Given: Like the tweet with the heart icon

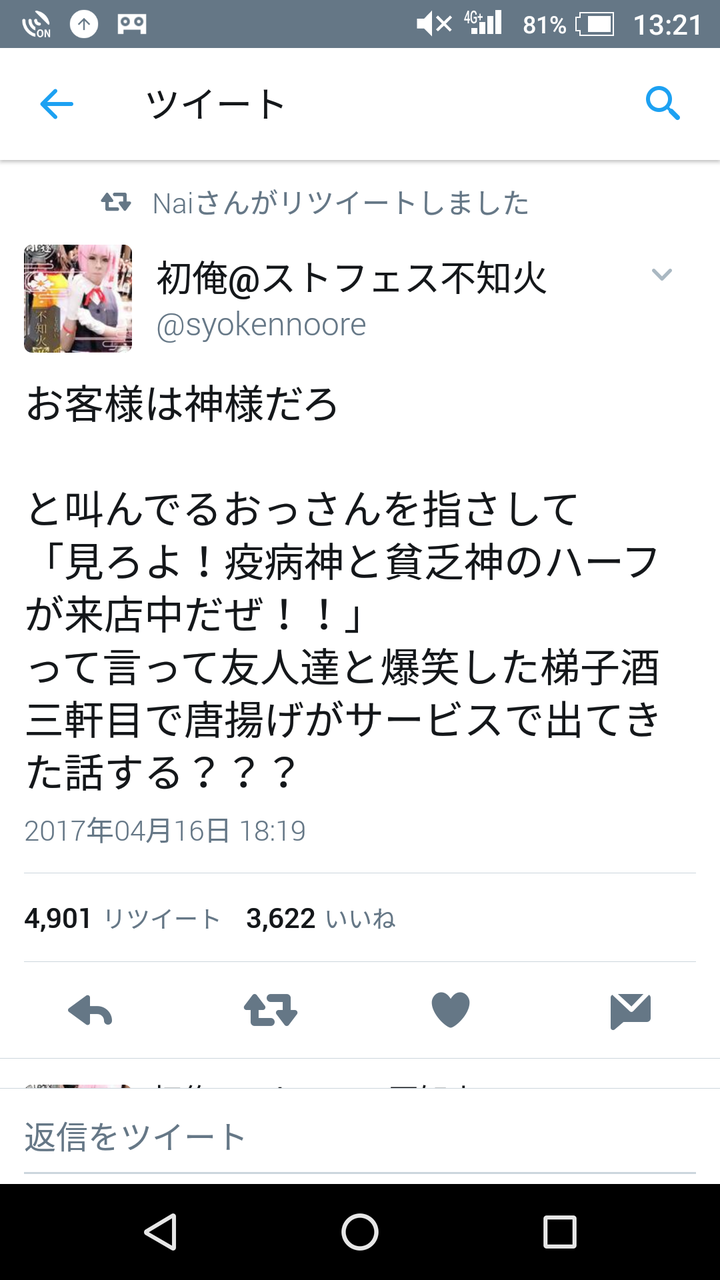Looking at the screenshot, I should pos(450,1011).
